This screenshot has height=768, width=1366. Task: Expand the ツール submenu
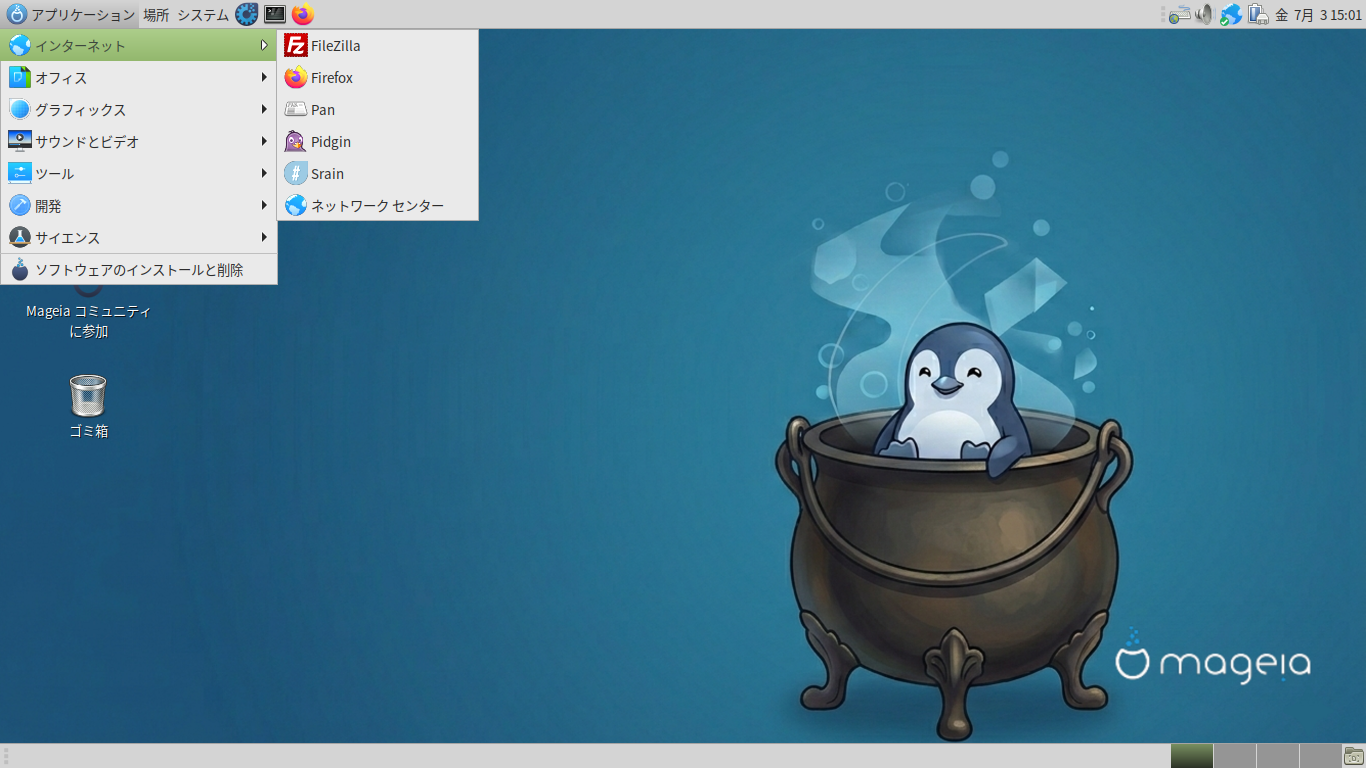[x=139, y=174]
